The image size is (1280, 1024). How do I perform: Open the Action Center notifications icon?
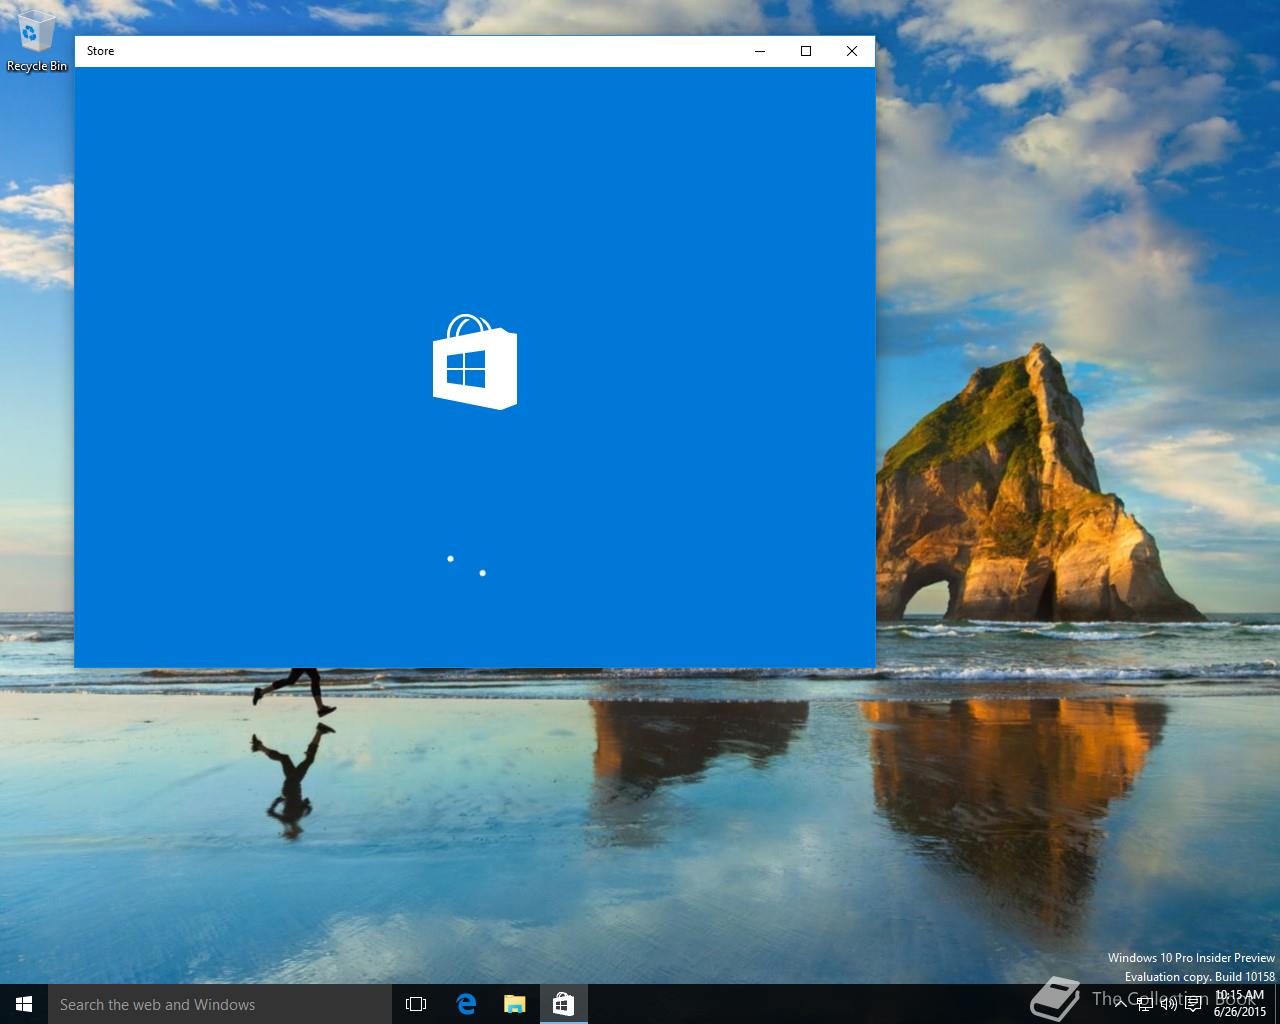(x=1194, y=1004)
